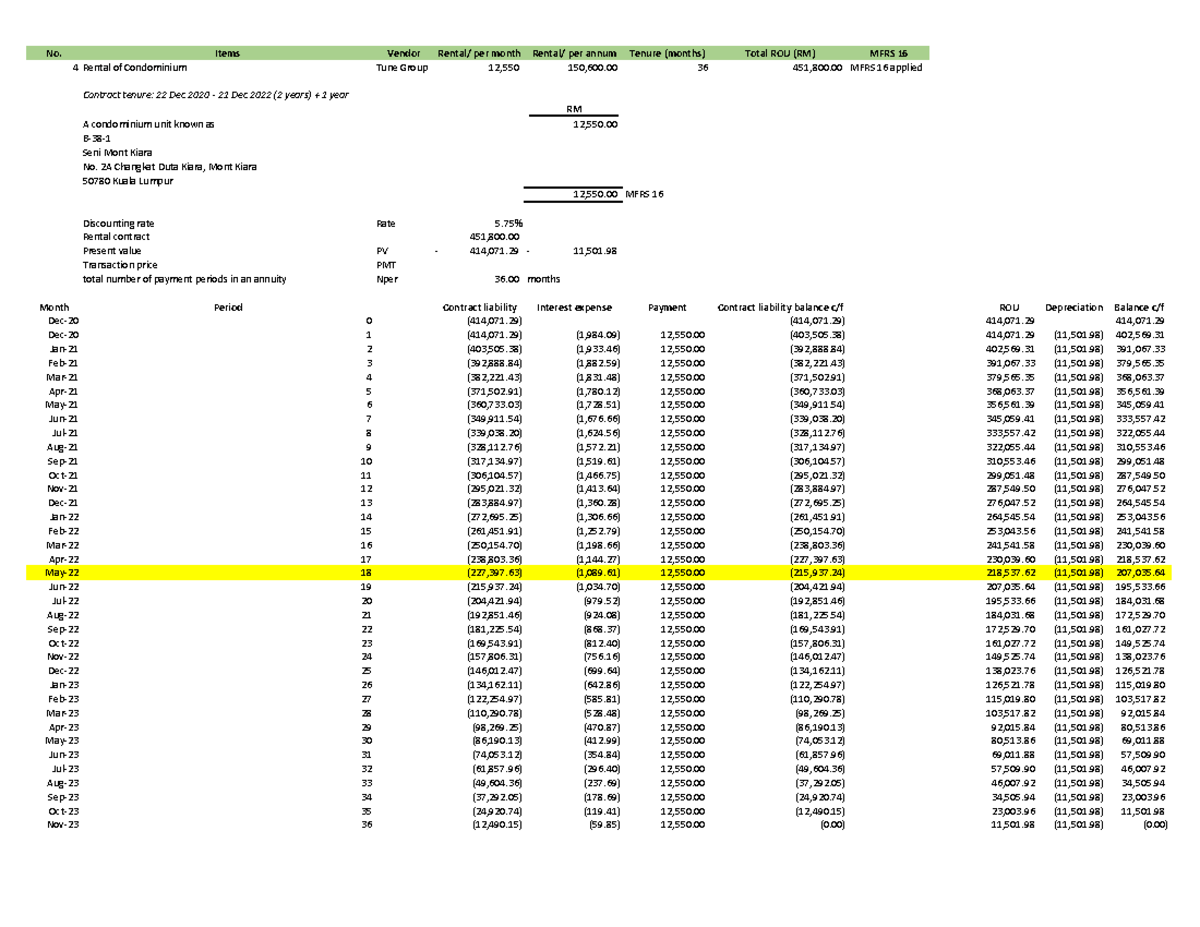Click the 150,600.00 rental per annum cell
The width and height of the screenshot is (1200, 927).
592,68
